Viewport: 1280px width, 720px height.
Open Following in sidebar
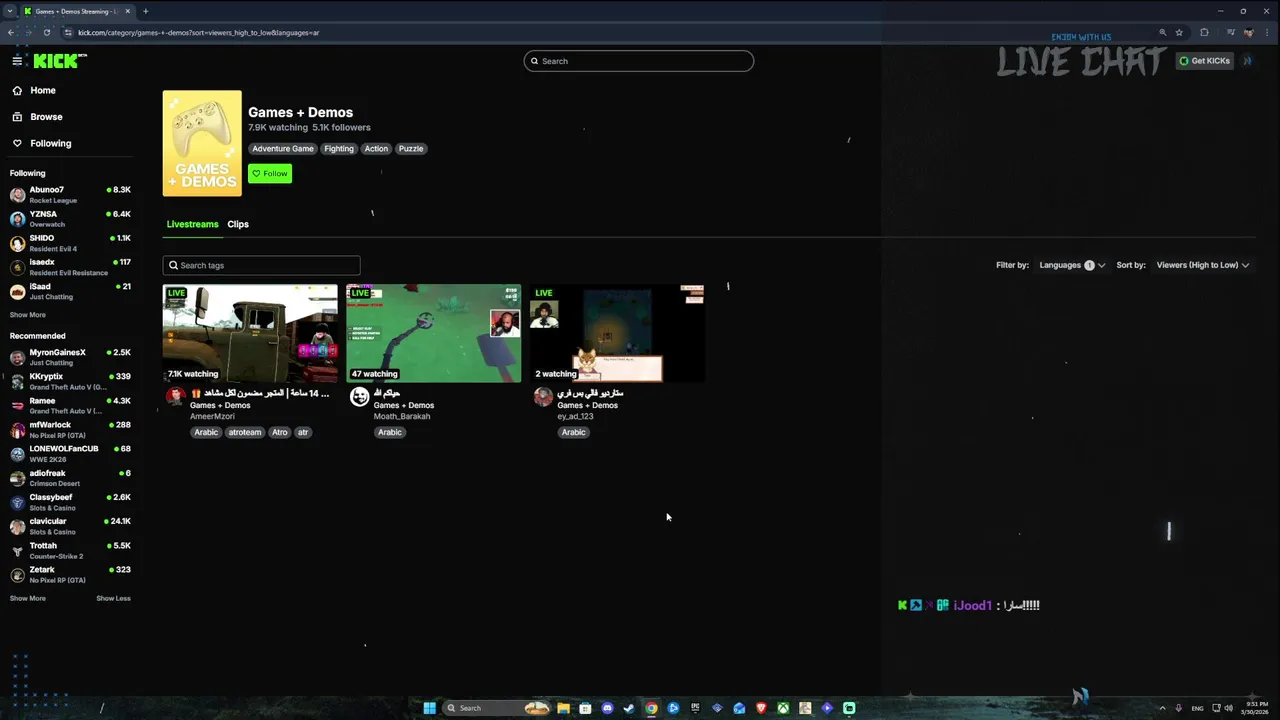click(50, 143)
